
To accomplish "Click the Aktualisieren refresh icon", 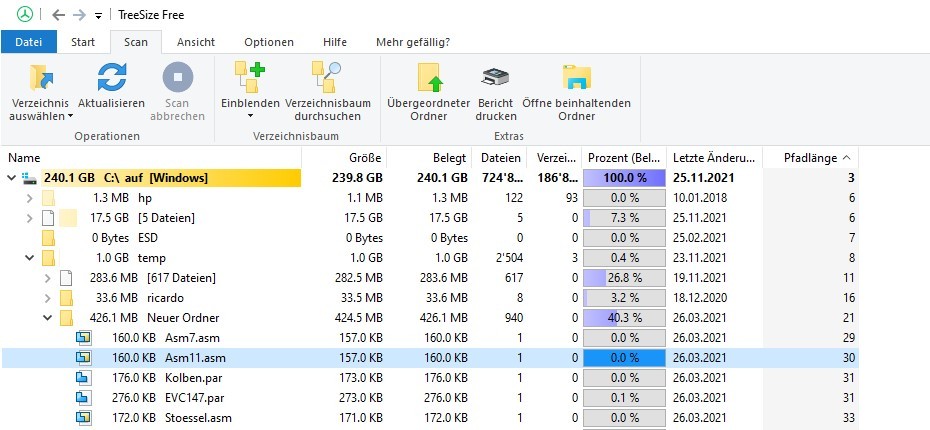I will (111, 78).
